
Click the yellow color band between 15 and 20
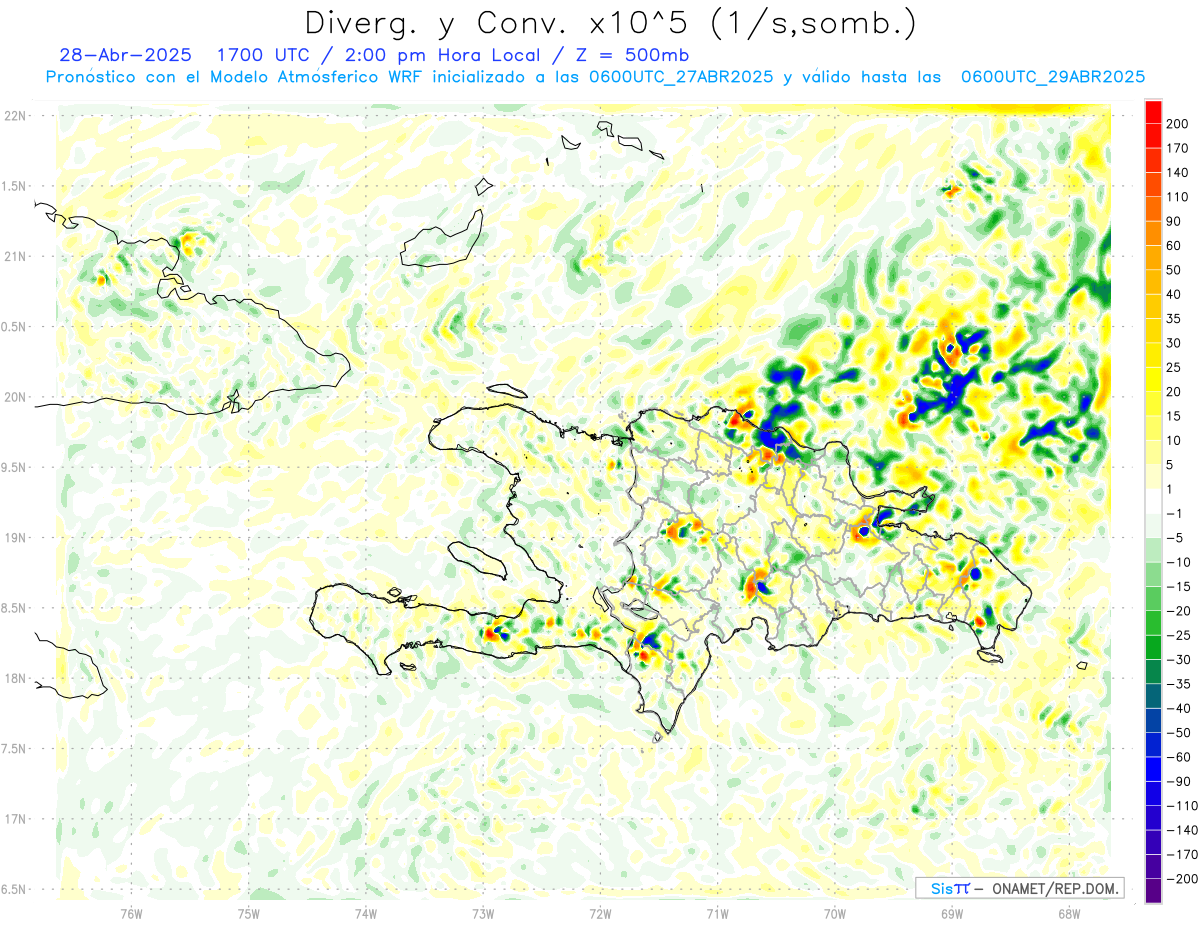[x=1153, y=404]
